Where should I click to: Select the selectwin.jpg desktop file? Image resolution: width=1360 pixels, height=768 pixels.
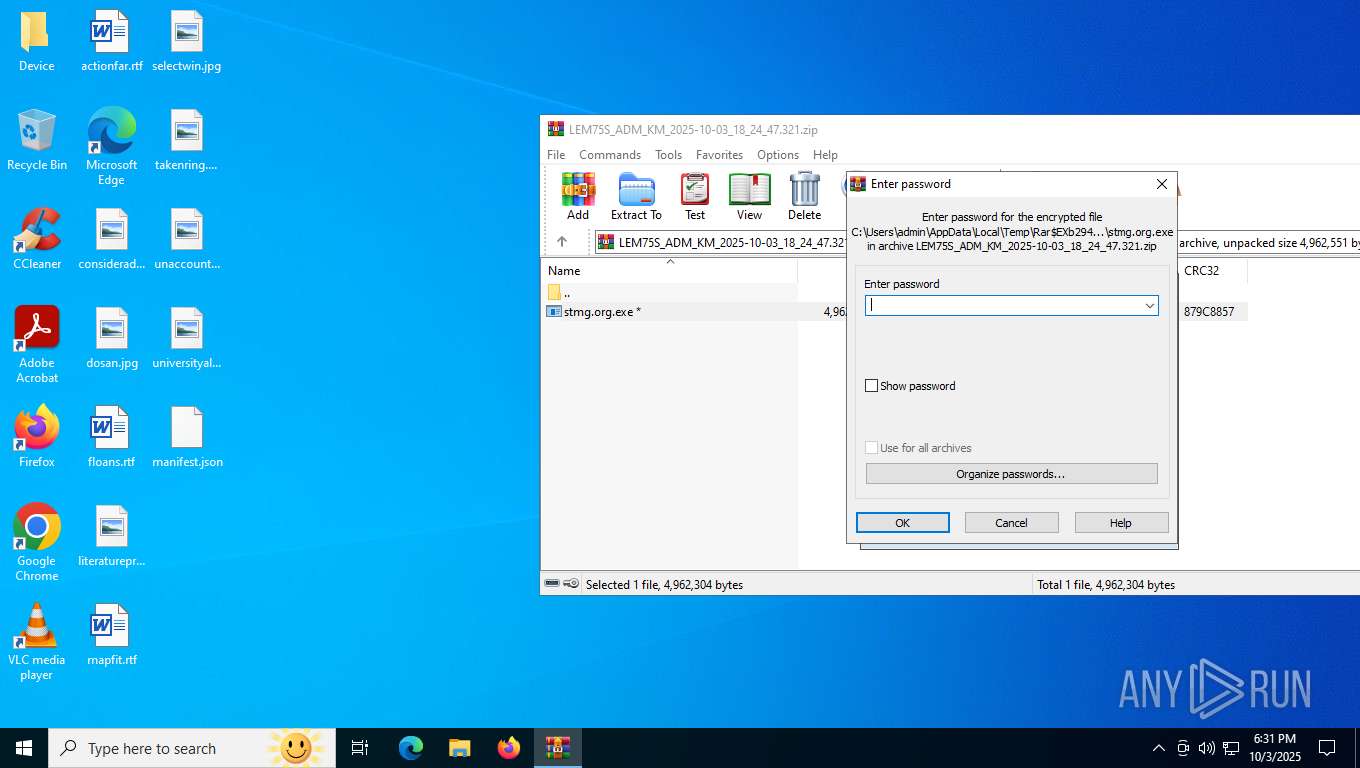pyautogui.click(x=186, y=42)
